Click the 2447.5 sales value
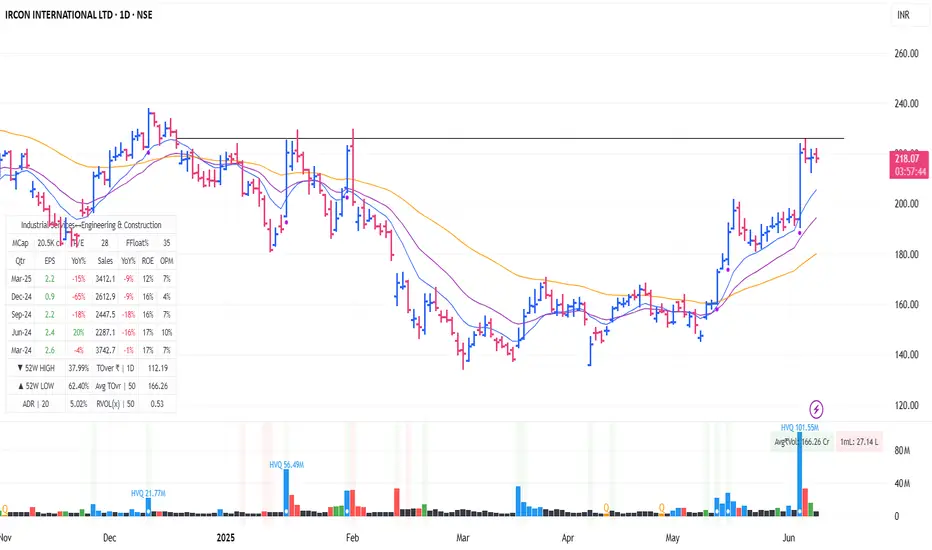Viewport: 932px width, 550px height. coord(105,314)
